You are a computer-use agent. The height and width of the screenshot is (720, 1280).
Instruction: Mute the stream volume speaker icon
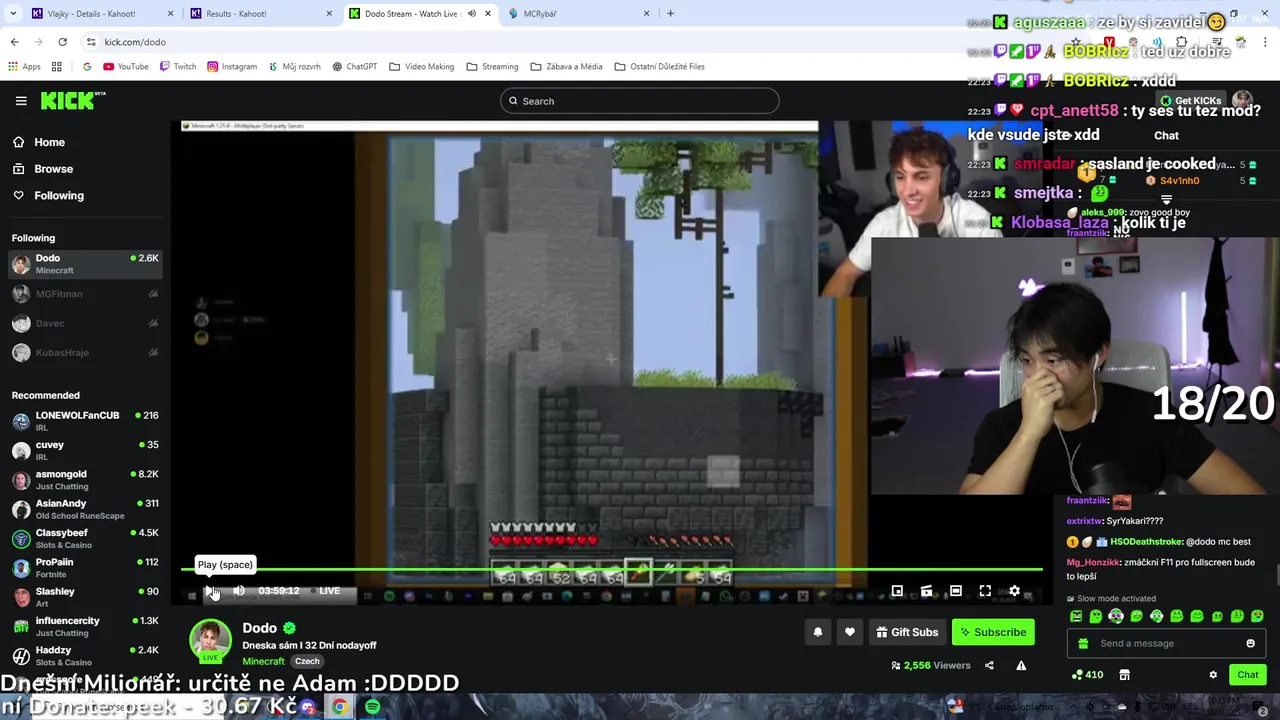point(239,591)
